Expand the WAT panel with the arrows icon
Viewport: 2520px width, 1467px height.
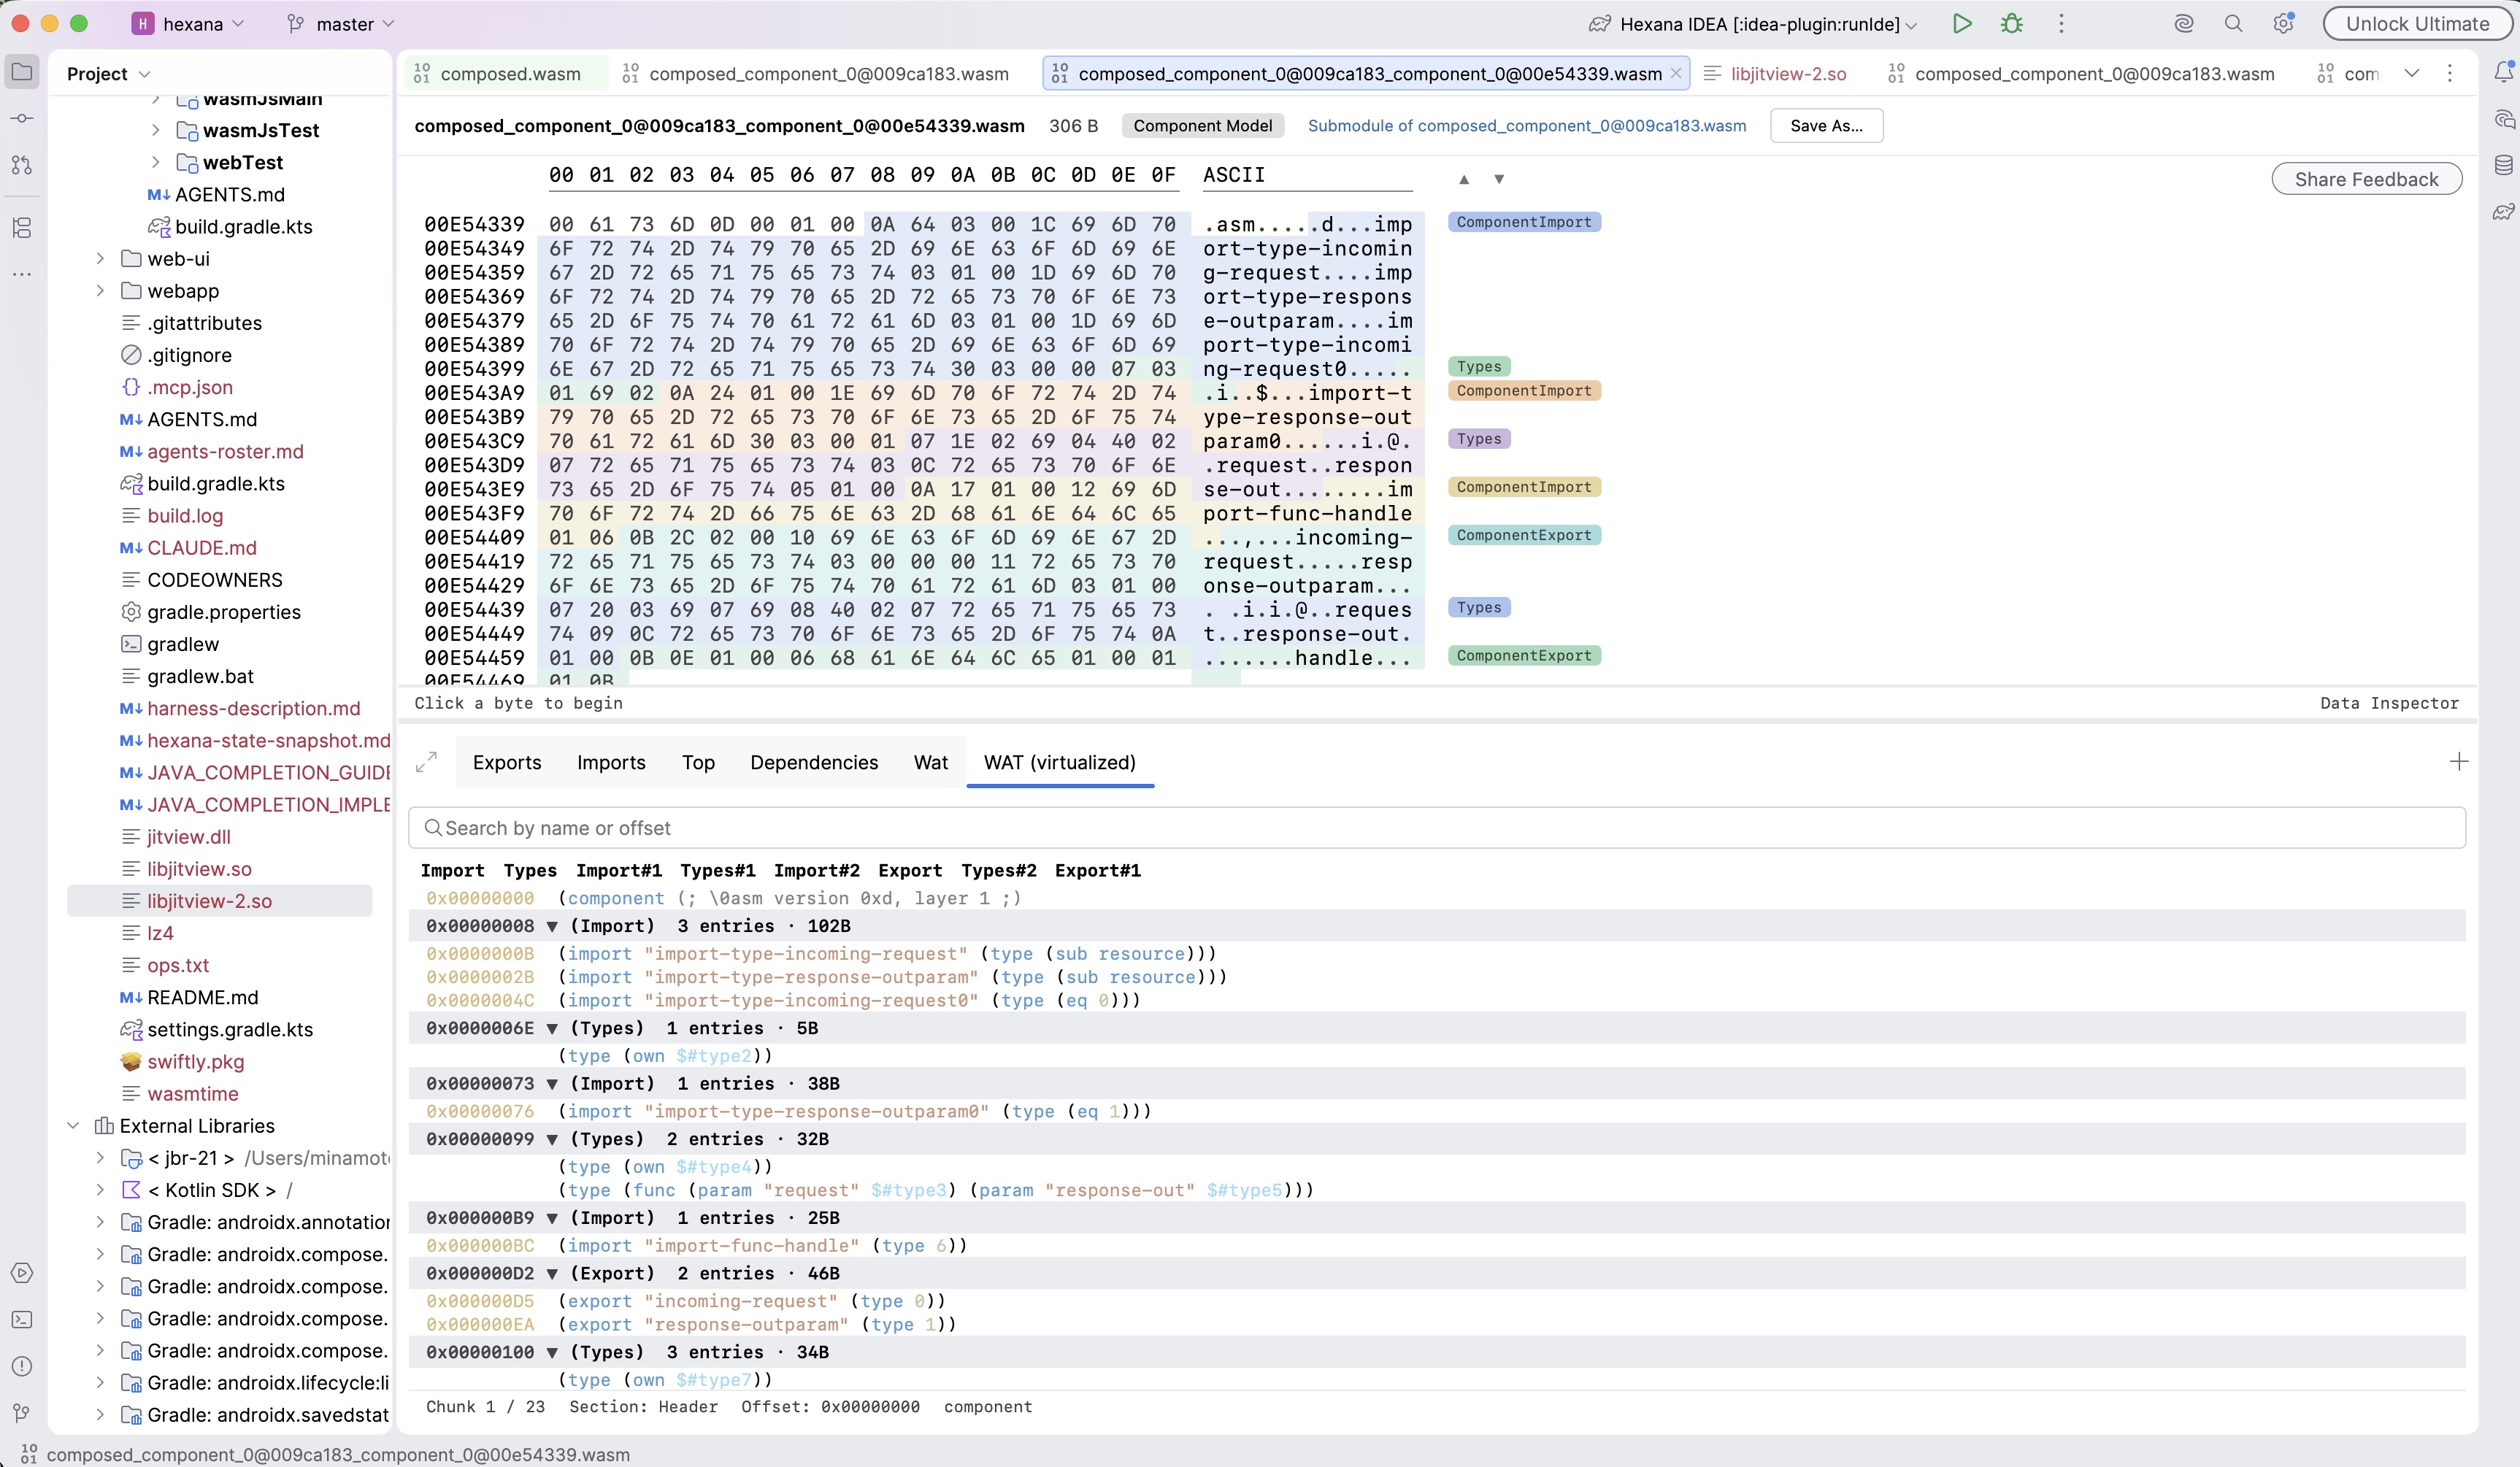pos(426,762)
